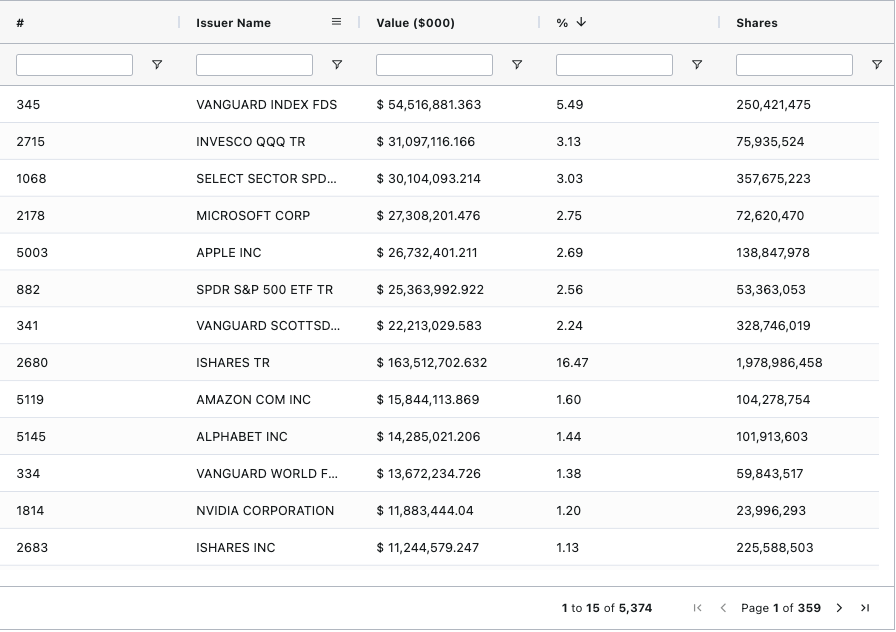Select the SELECT SECTOR SPD... cell
This screenshot has height=632, width=896.
click(x=266, y=178)
